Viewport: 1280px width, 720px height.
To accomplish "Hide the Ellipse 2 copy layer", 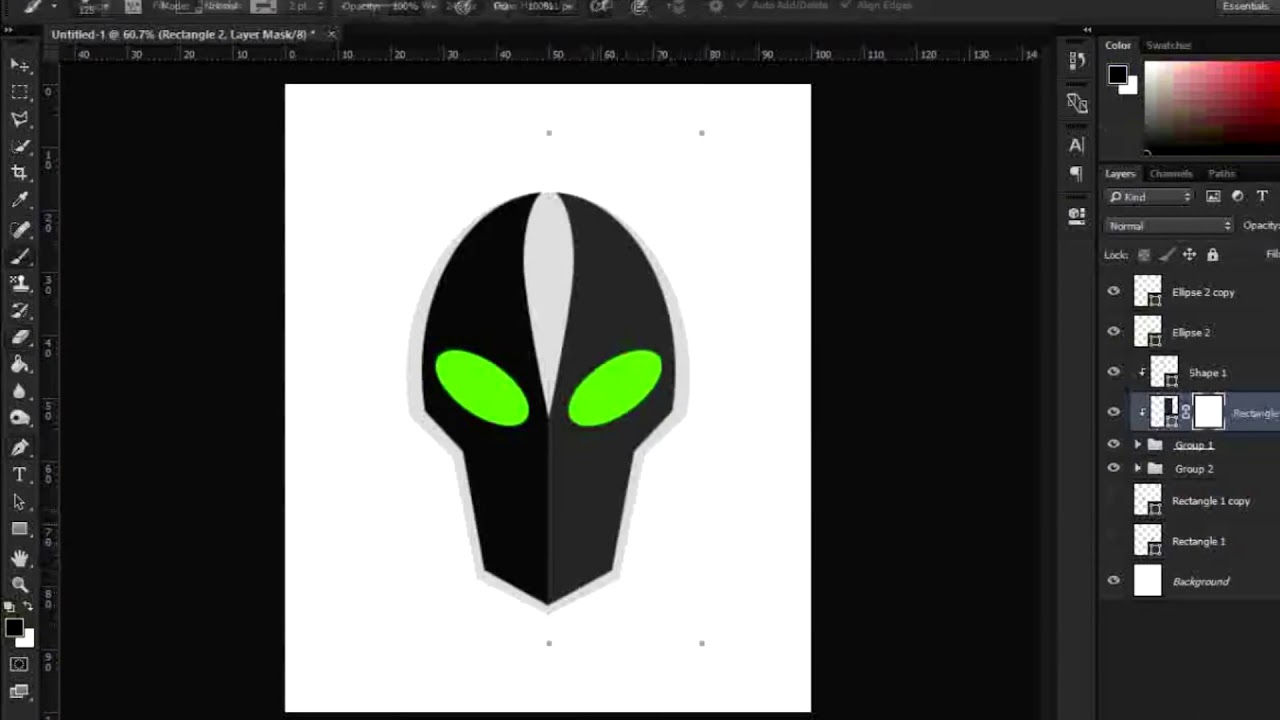I will coord(1114,292).
